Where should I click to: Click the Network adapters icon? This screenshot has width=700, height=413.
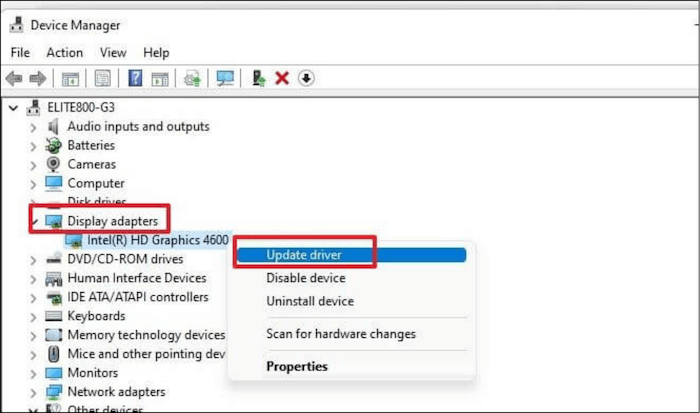[x=54, y=392]
